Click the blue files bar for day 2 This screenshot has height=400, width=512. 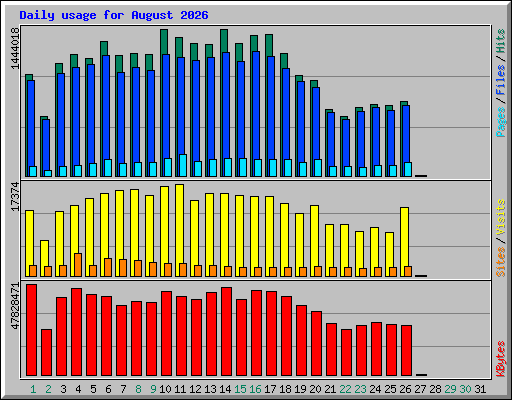(x=46, y=144)
